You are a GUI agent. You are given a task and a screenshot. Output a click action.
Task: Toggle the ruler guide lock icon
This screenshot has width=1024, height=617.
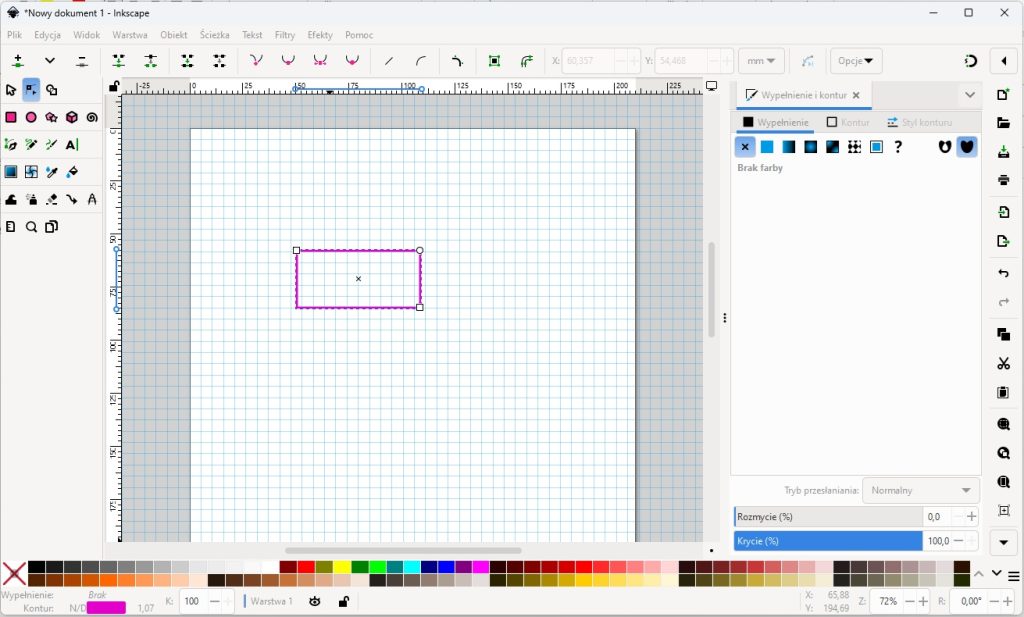click(114, 86)
